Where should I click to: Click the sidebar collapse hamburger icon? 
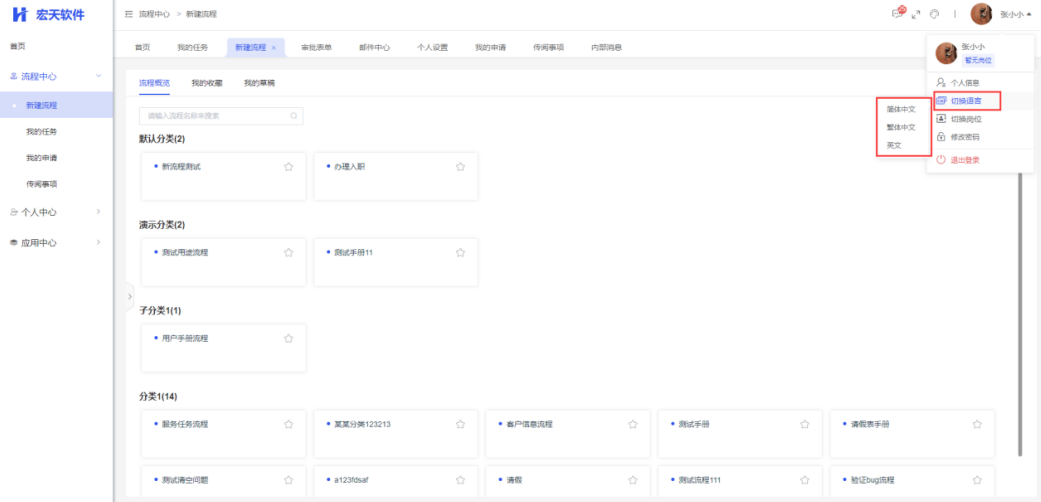[x=128, y=14]
